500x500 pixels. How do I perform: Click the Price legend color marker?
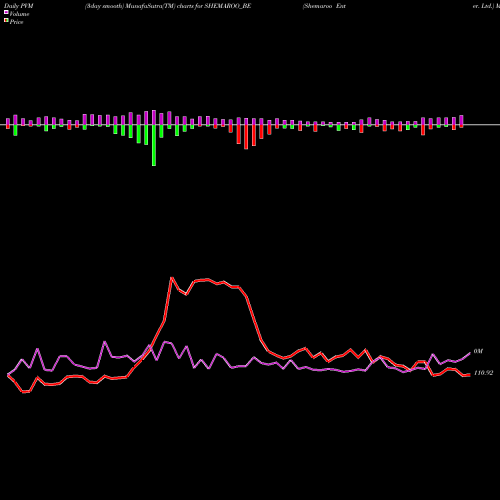point(6,21)
